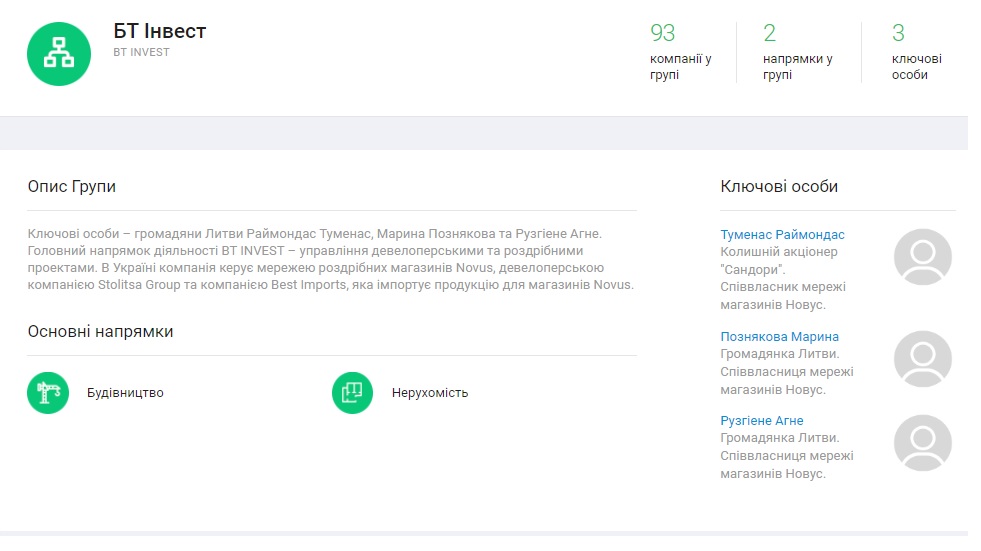Click the Будівництво direction label
The width and height of the screenshot is (981, 551).
[x=125, y=393]
